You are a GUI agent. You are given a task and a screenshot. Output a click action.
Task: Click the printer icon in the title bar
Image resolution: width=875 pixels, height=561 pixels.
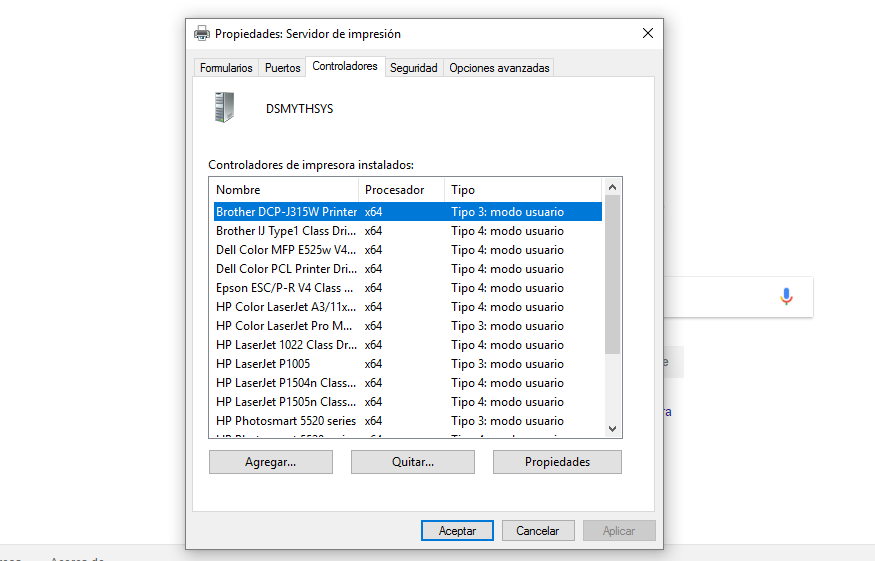click(x=202, y=33)
